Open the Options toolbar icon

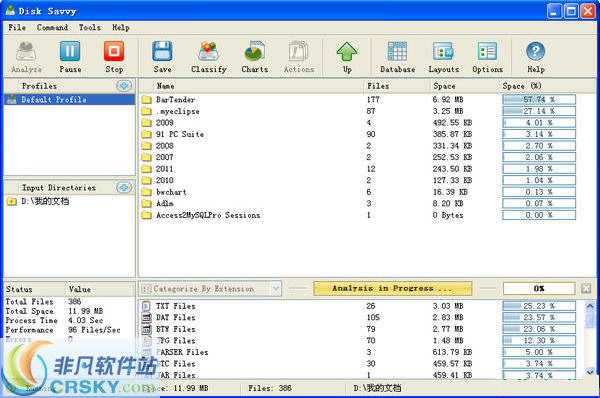click(x=488, y=57)
